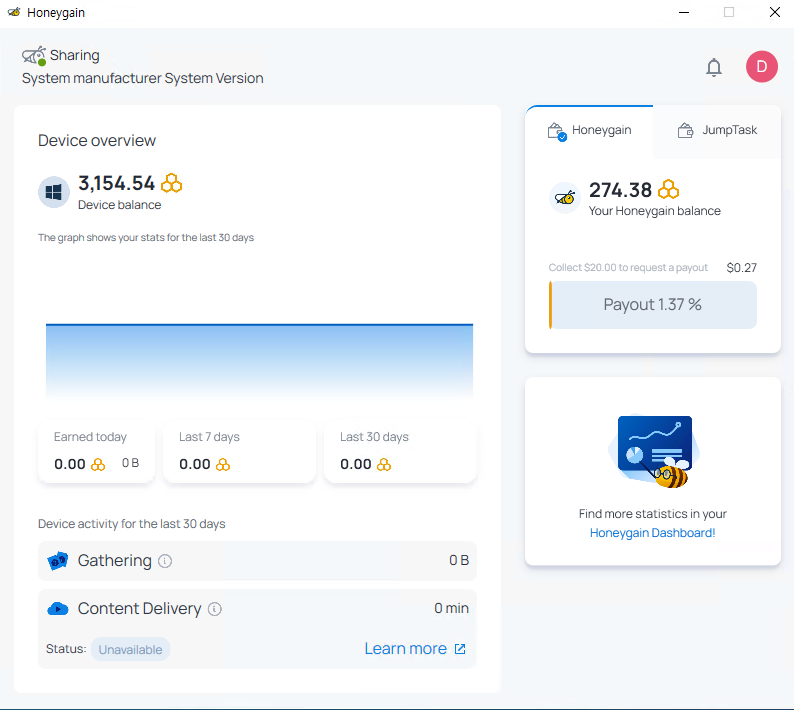794x710 pixels.
Task: Click the JumpTask wallet tab icon
Action: click(x=685, y=130)
